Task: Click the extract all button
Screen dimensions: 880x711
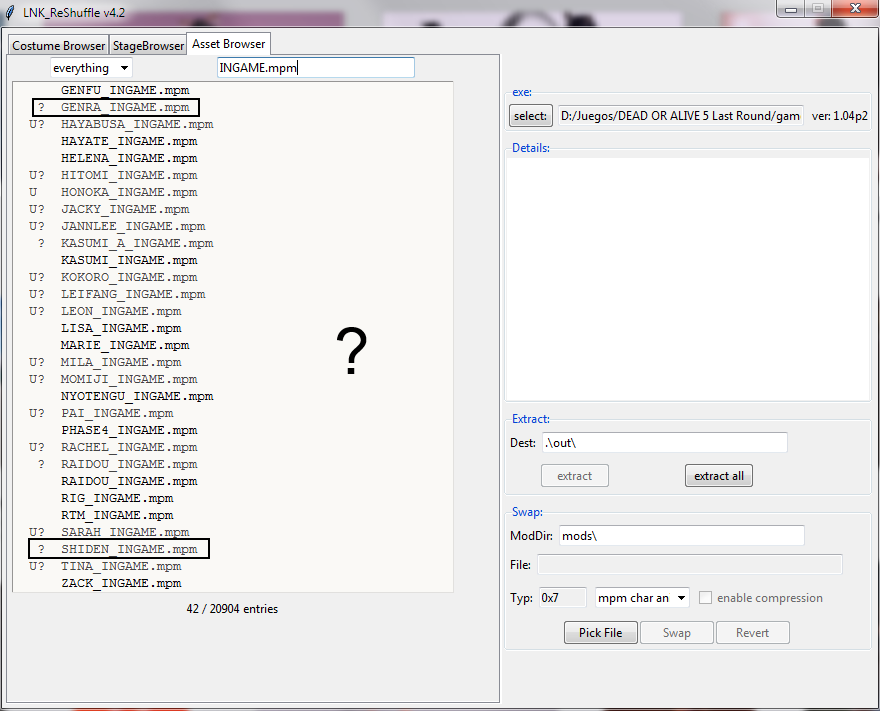Action: pyautogui.click(x=718, y=476)
